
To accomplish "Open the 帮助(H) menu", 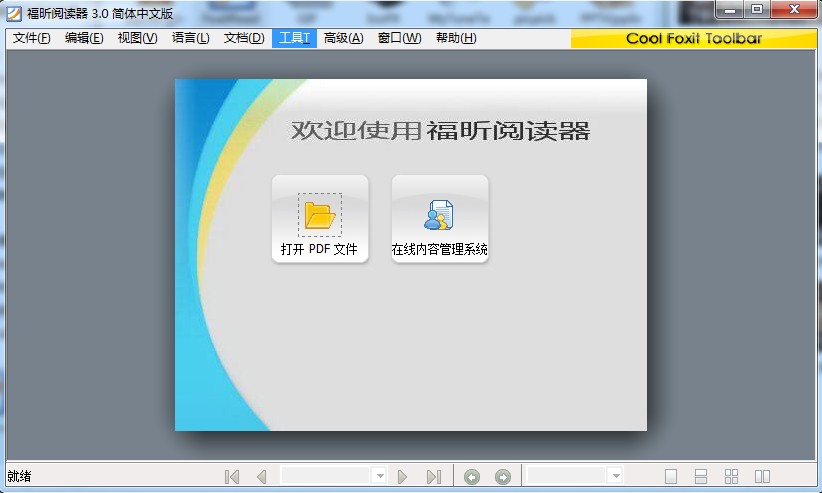I will (x=456, y=38).
